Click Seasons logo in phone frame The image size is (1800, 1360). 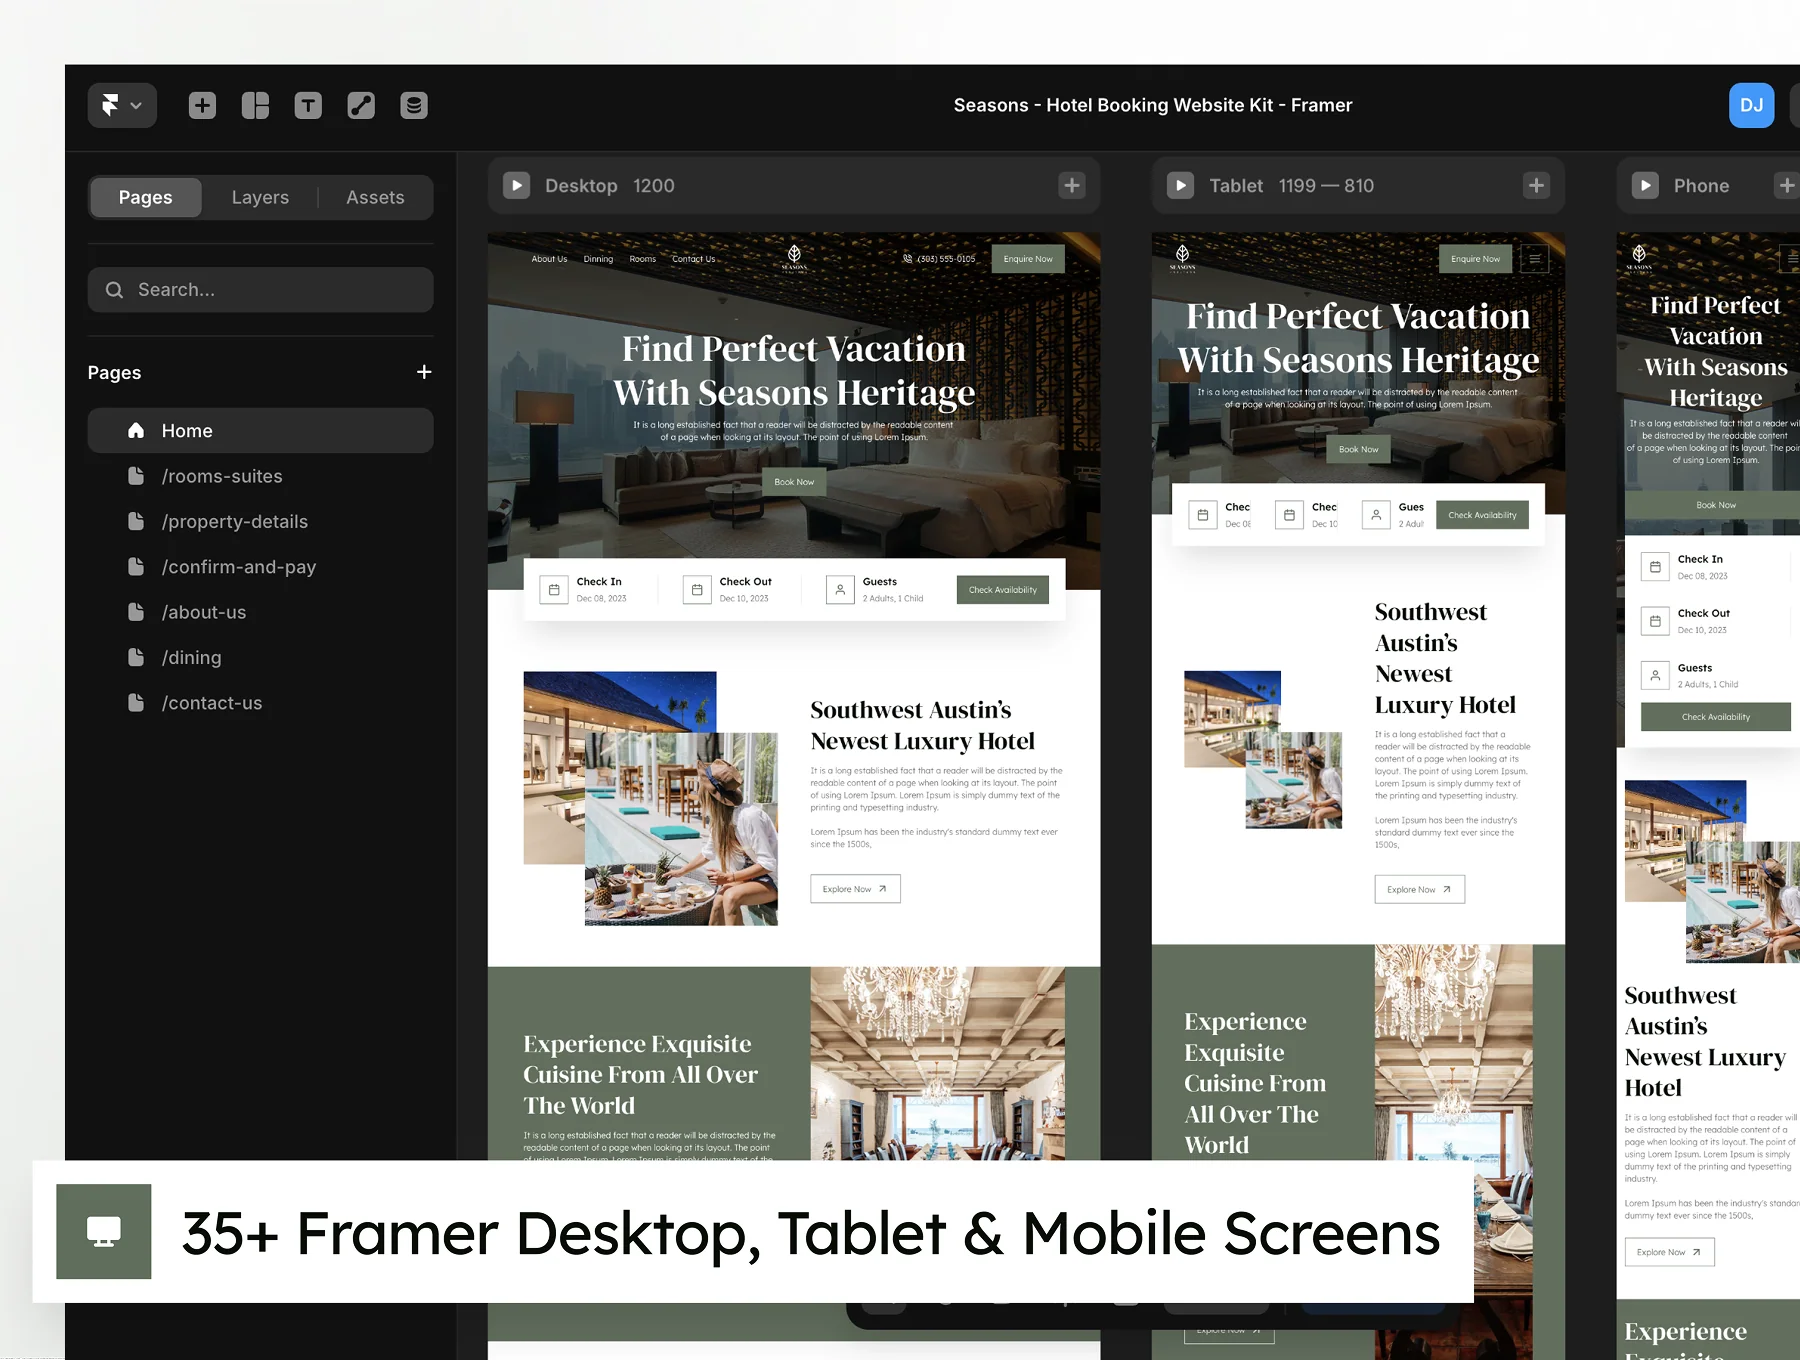pos(1639,258)
